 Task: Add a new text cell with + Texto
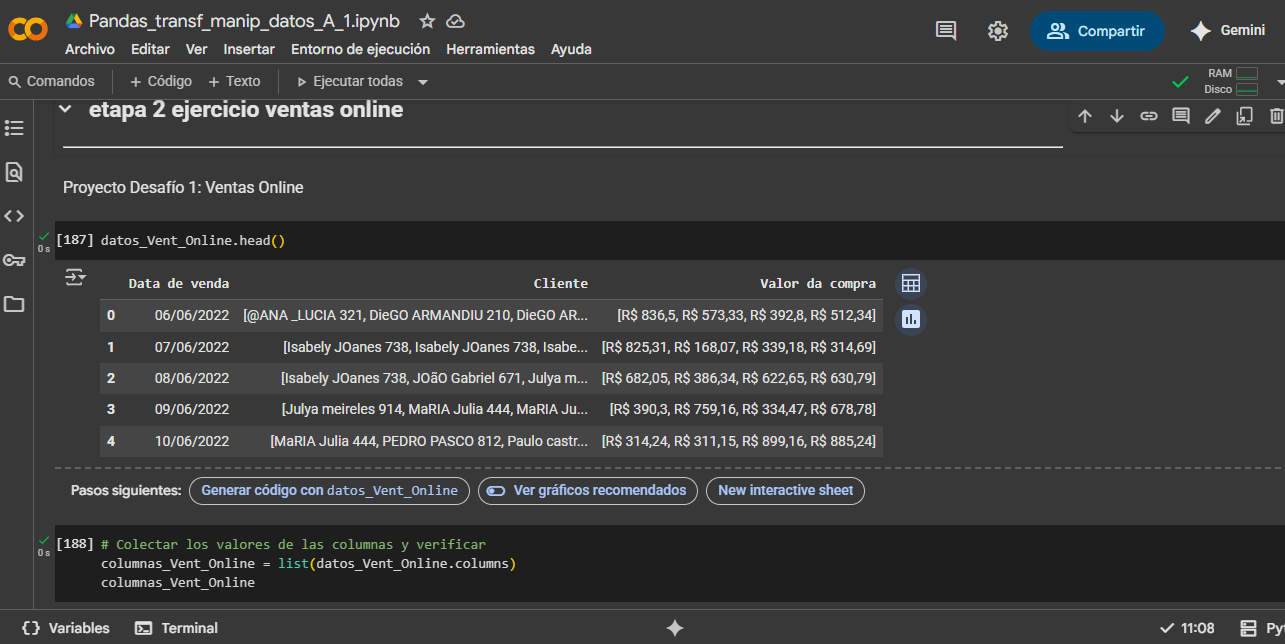234,82
